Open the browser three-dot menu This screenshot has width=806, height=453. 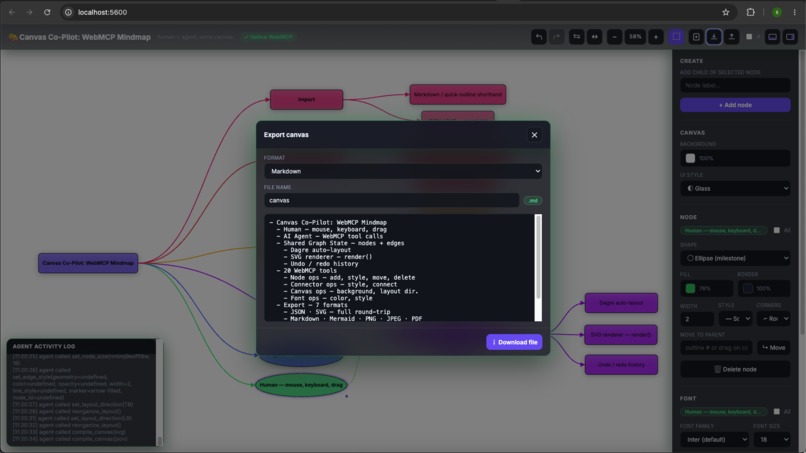pyautogui.click(x=794, y=12)
